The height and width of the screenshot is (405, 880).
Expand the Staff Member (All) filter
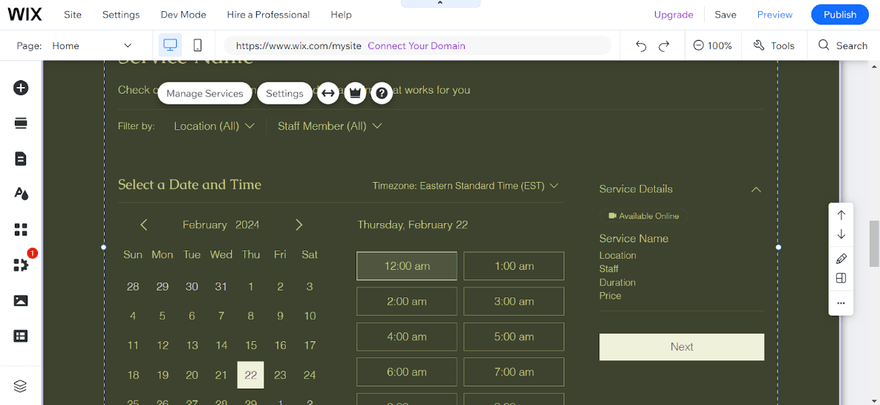(330, 126)
